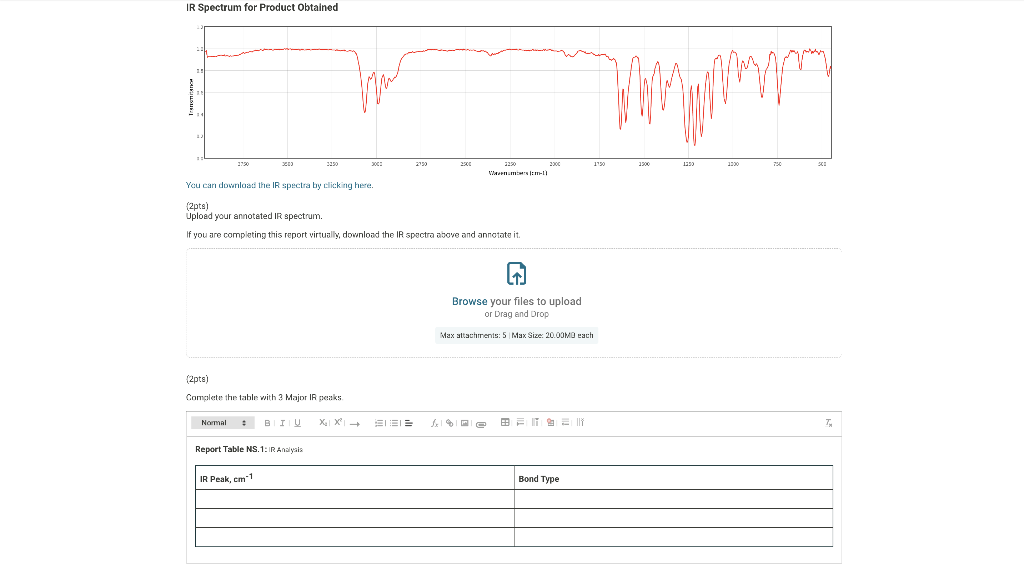Click the attachment paperclip icon
The width and height of the screenshot is (1024, 570).
coord(481,424)
